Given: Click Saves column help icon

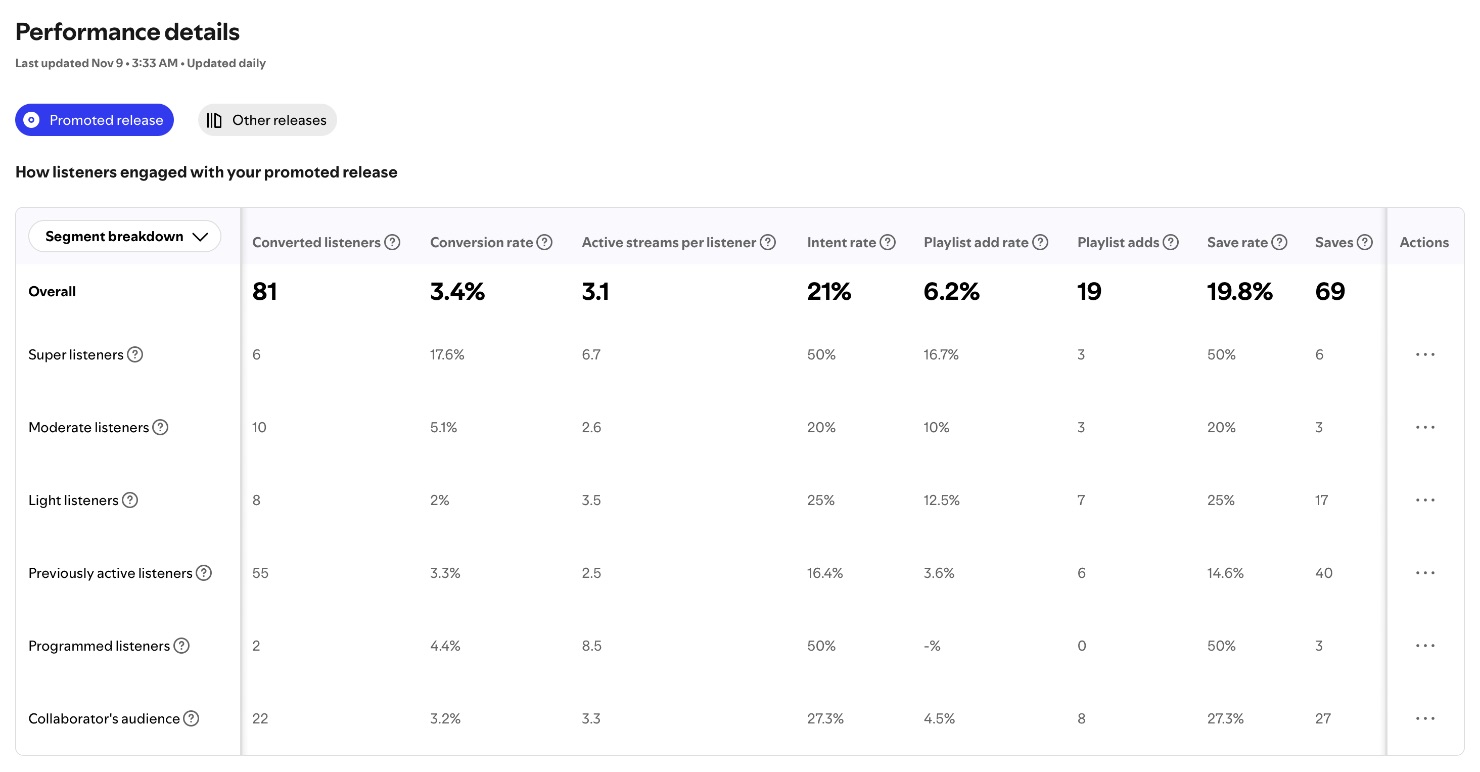Looking at the screenshot, I should pyautogui.click(x=1365, y=242).
